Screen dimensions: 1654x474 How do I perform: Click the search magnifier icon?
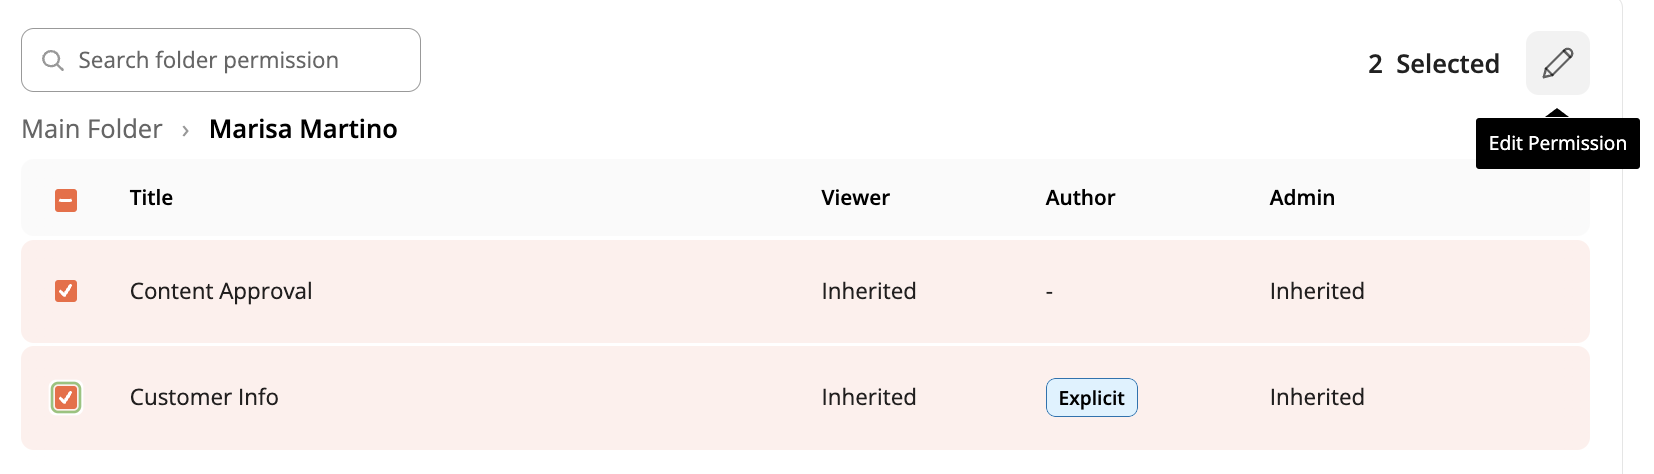click(53, 61)
